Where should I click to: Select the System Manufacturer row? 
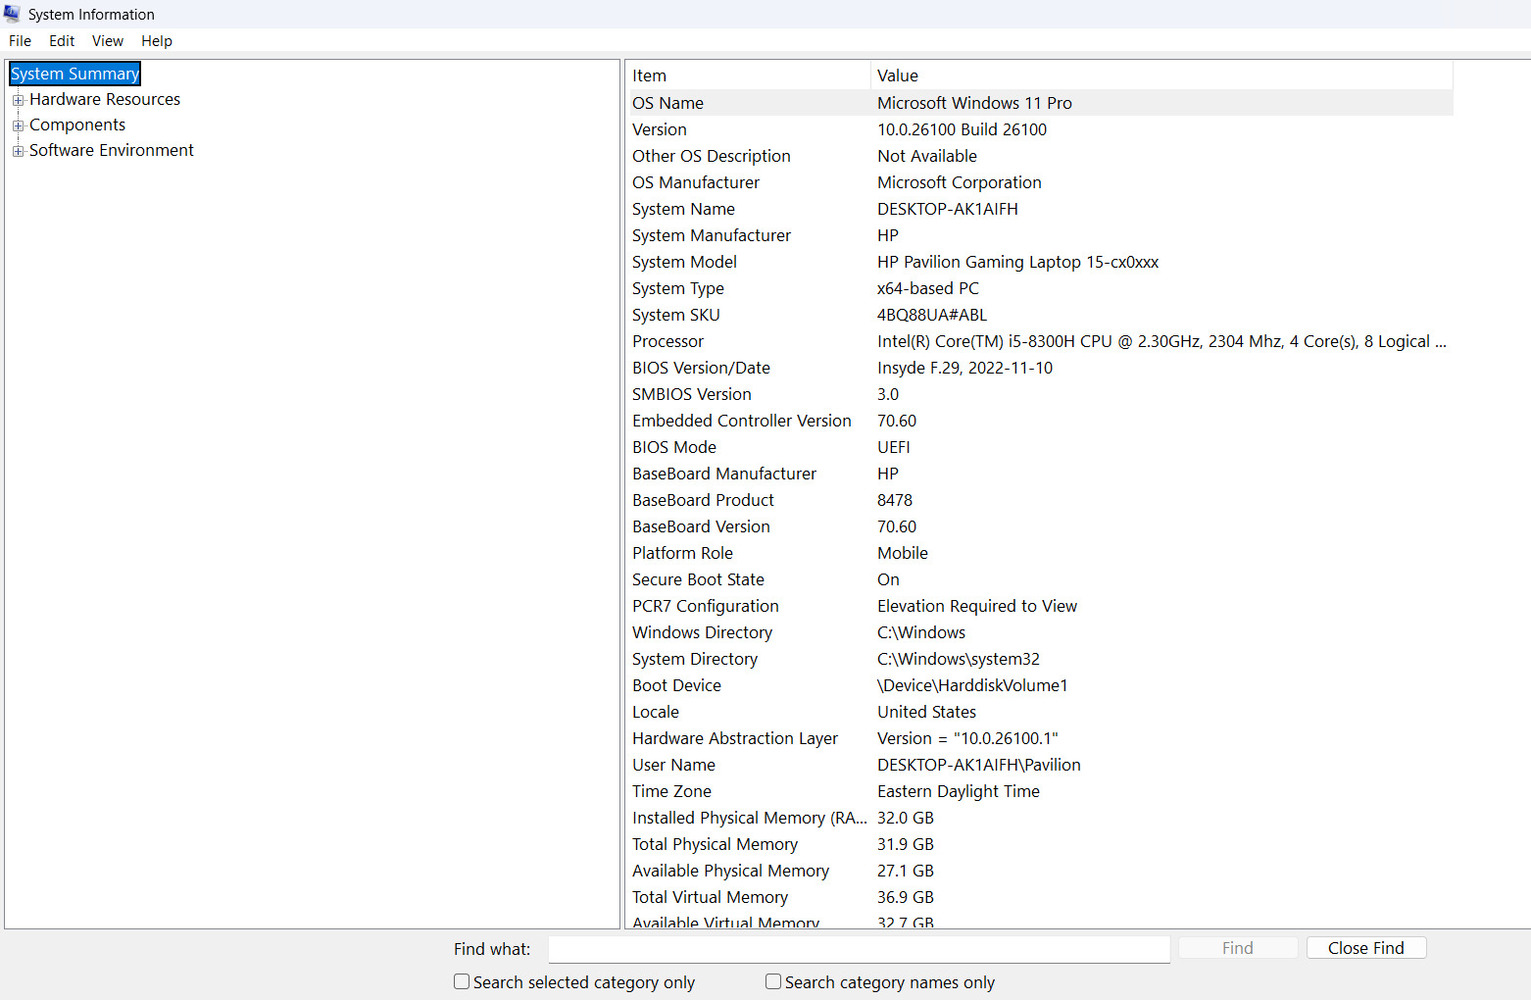point(1040,235)
